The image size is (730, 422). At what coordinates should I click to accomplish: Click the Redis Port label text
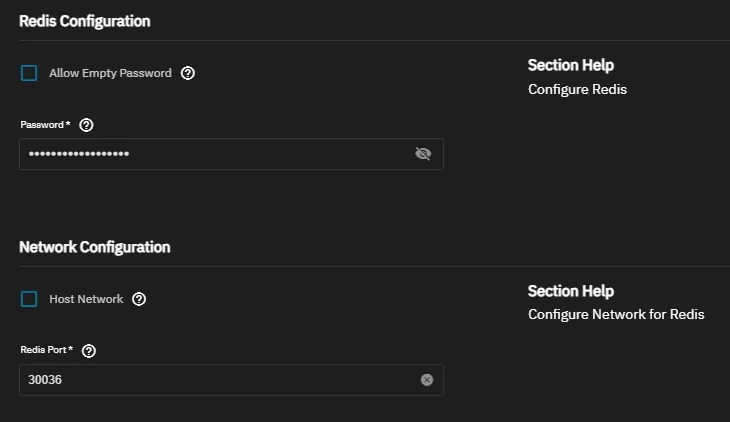(46, 351)
